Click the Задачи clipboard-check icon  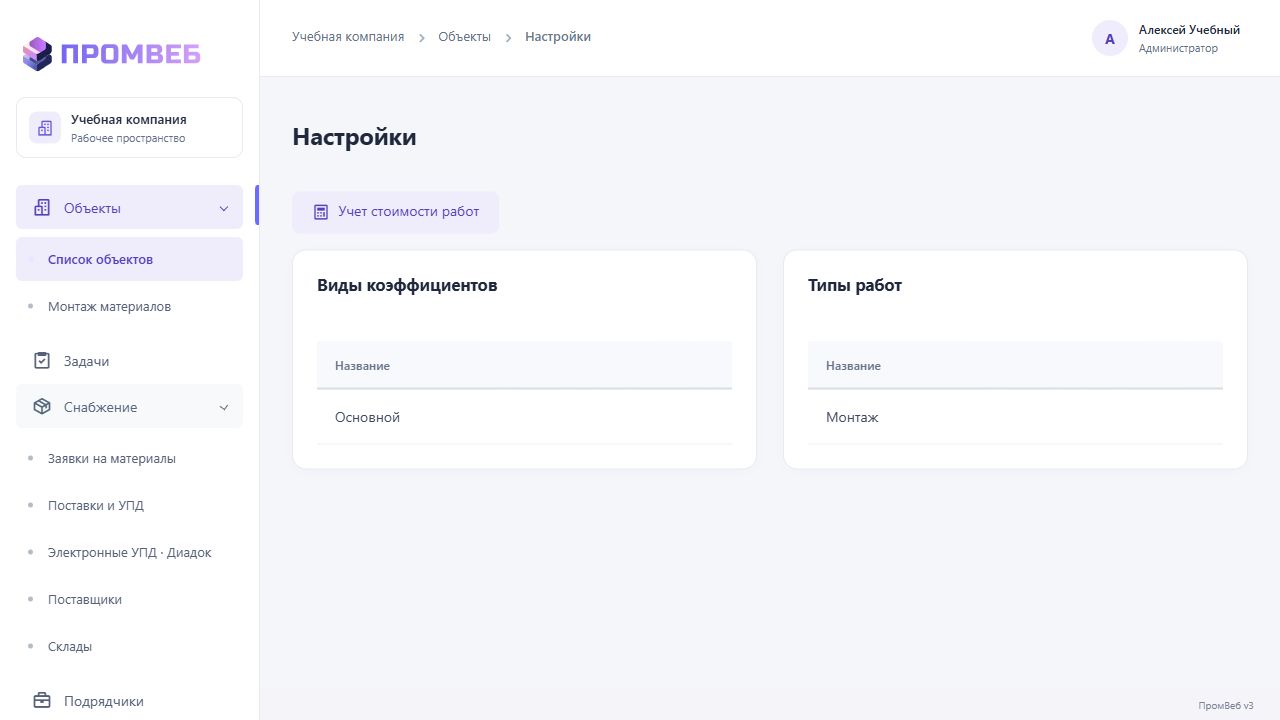tap(42, 361)
